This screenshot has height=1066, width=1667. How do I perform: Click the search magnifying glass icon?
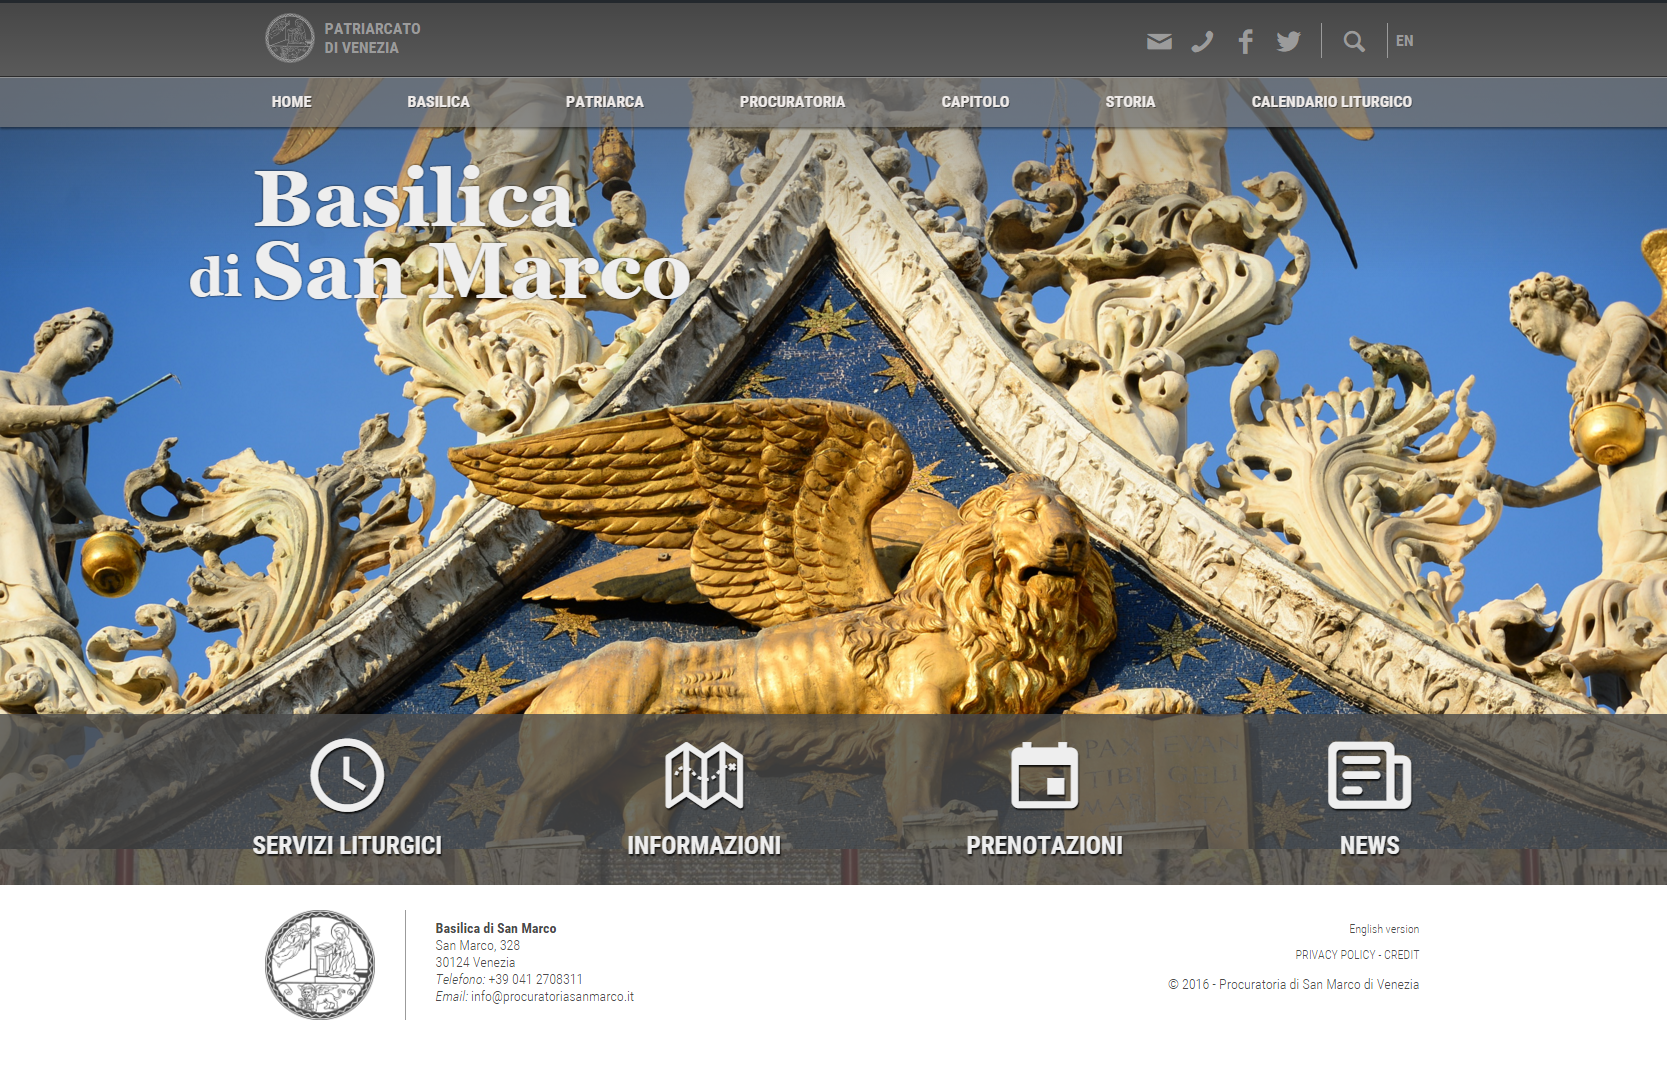(1354, 41)
